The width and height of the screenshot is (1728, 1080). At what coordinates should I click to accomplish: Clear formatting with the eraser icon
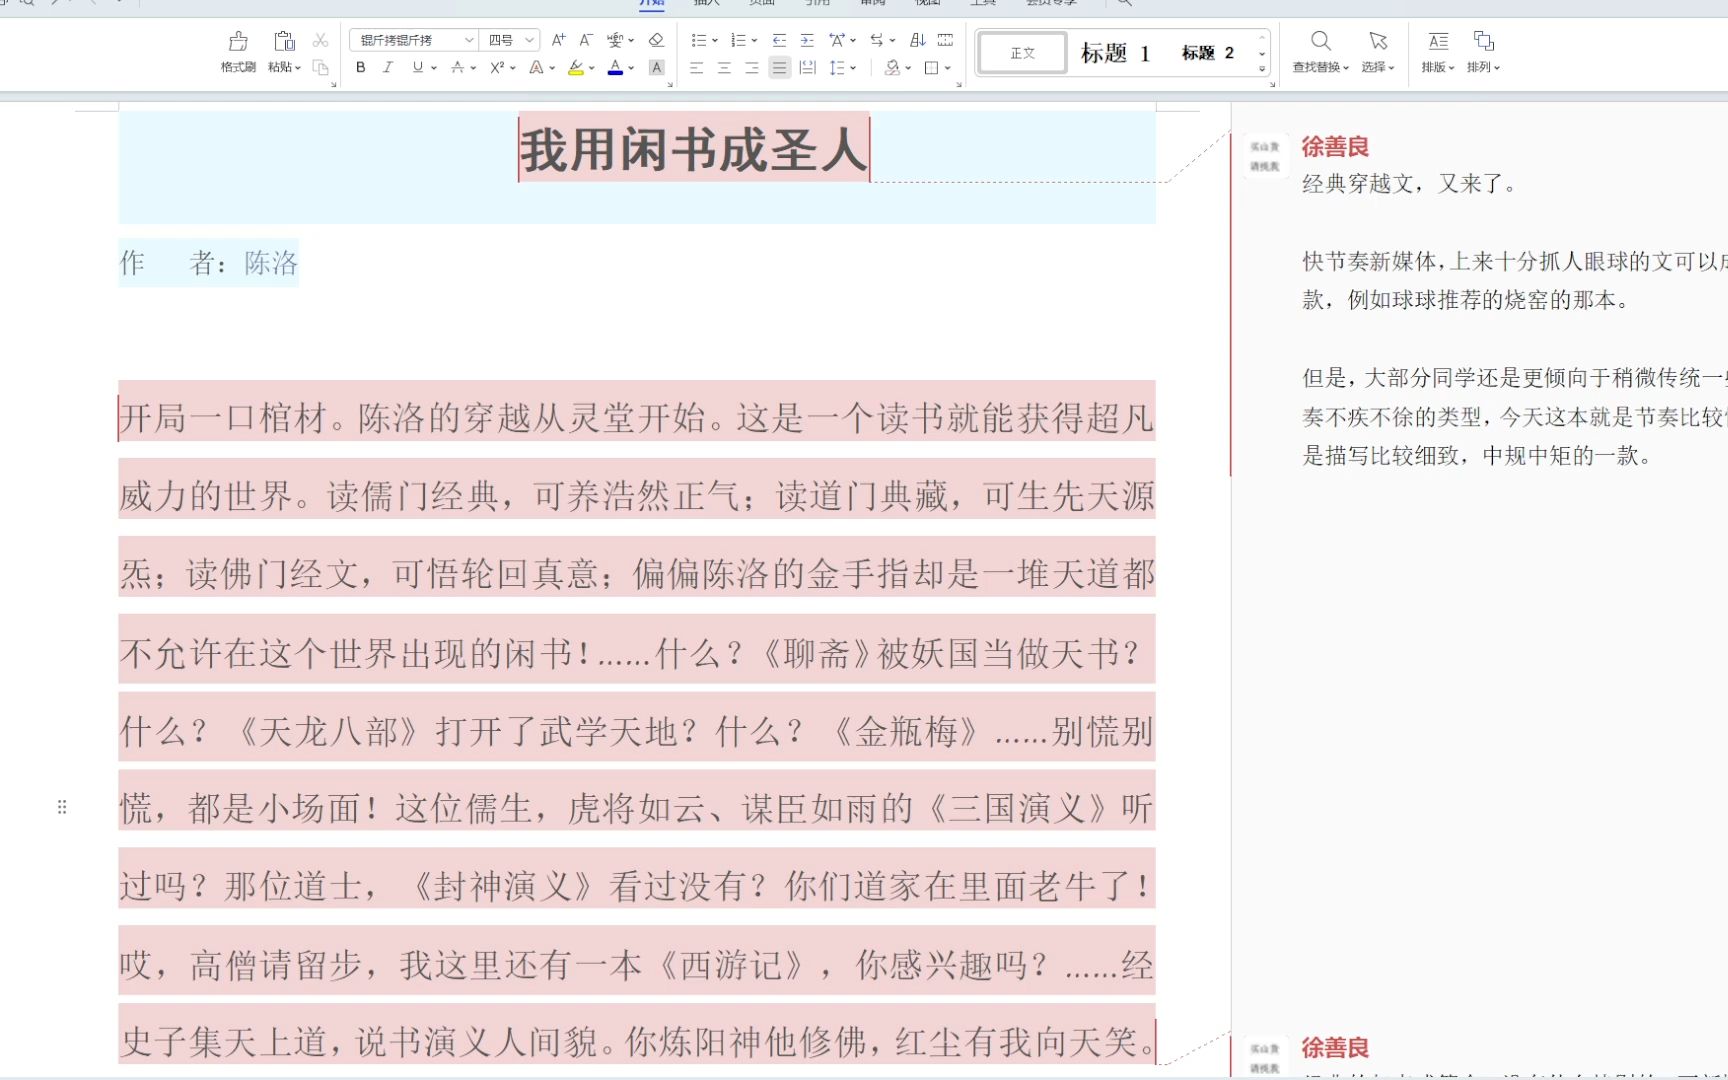(656, 40)
